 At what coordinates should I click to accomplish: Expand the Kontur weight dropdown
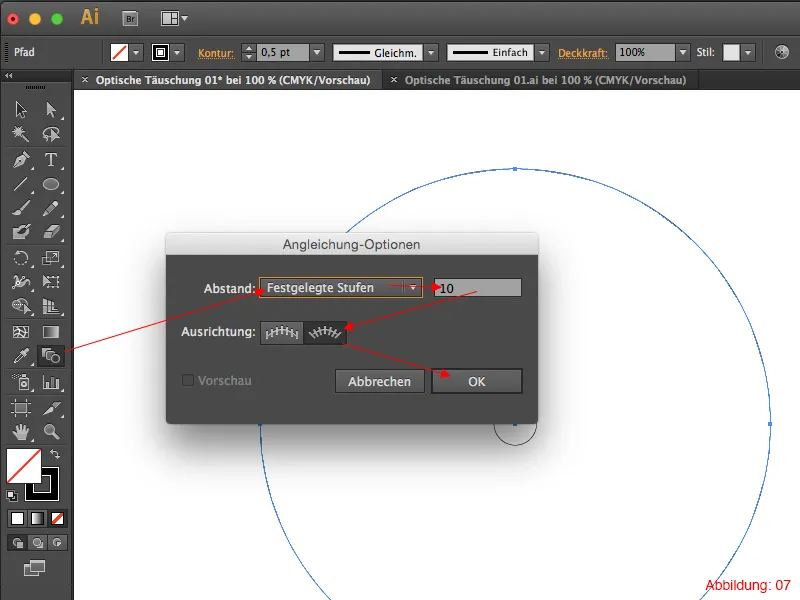(317, 53)
